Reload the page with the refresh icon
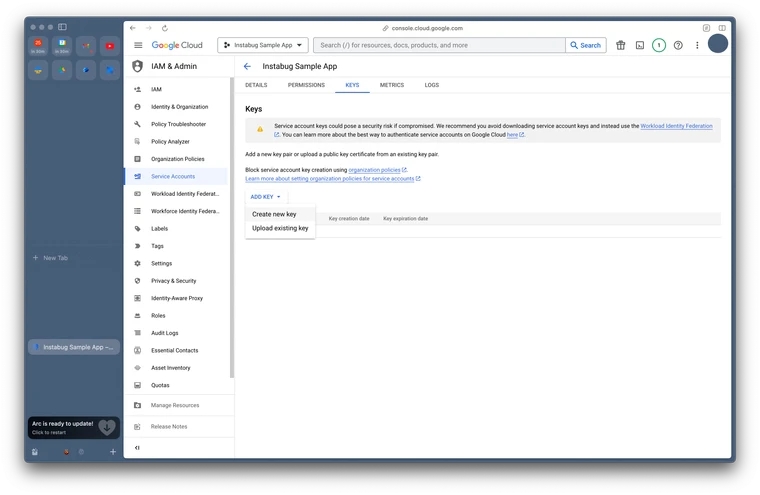 pos(165,28)
